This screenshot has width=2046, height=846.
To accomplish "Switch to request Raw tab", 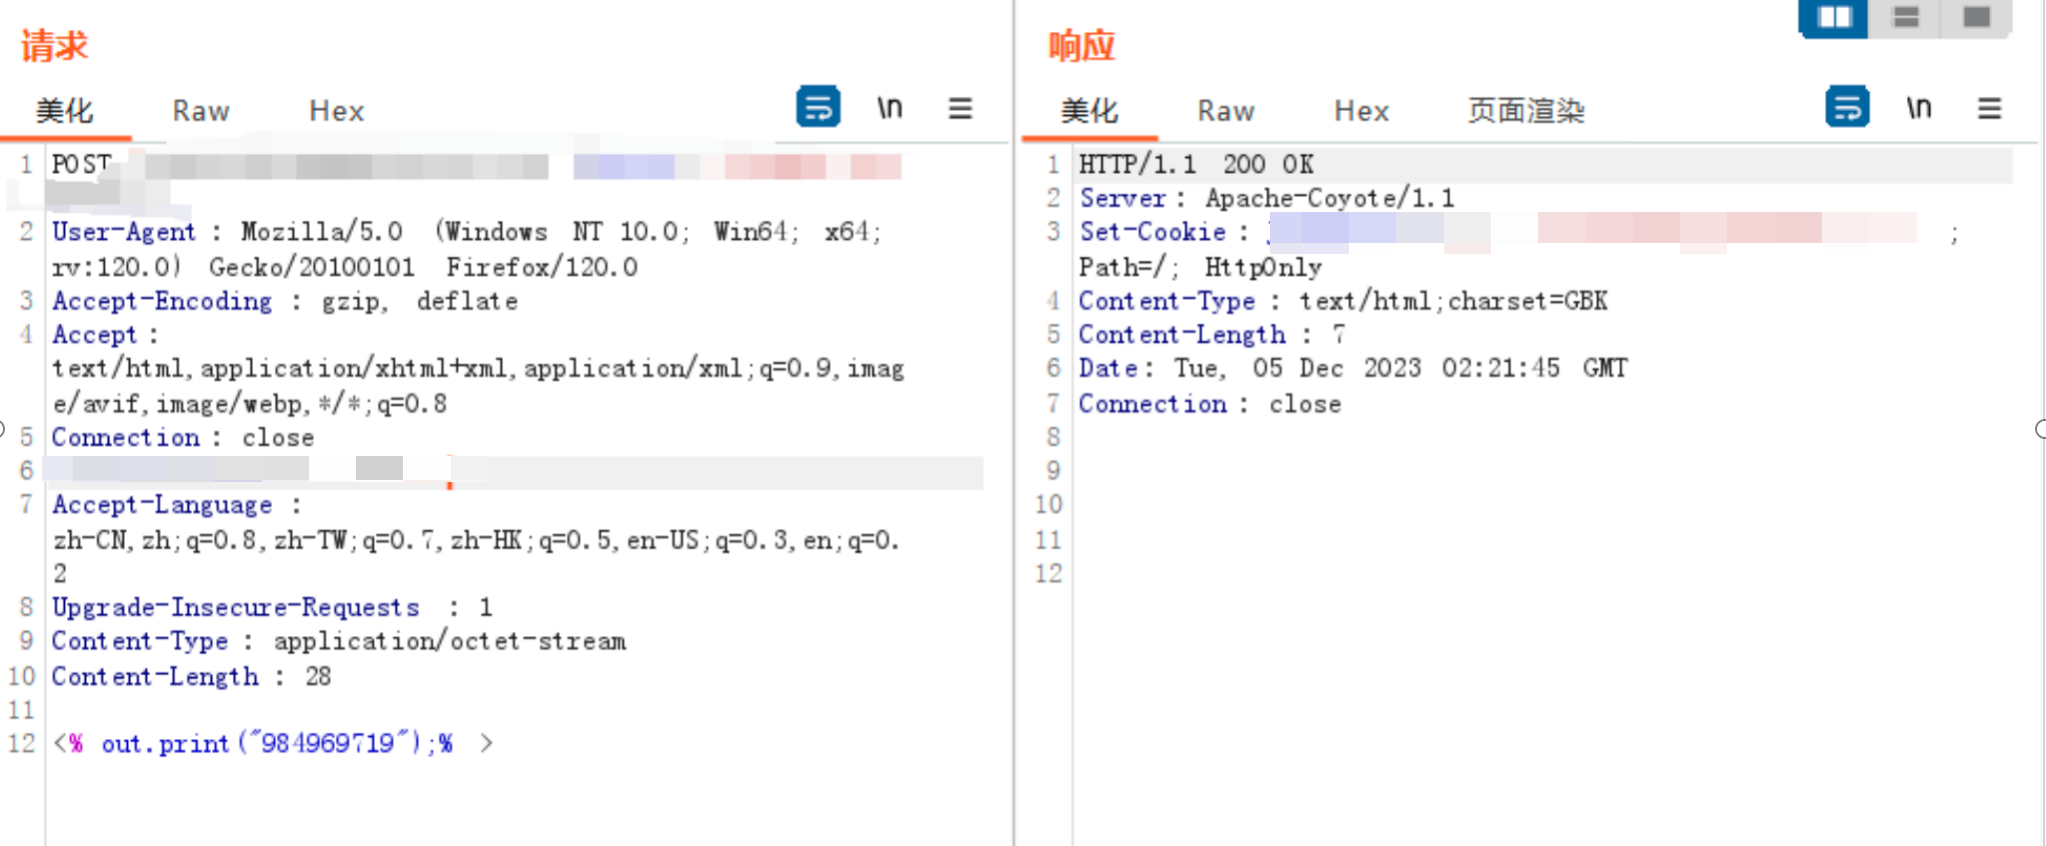I will pyautogui.click(x=201, y=111).
